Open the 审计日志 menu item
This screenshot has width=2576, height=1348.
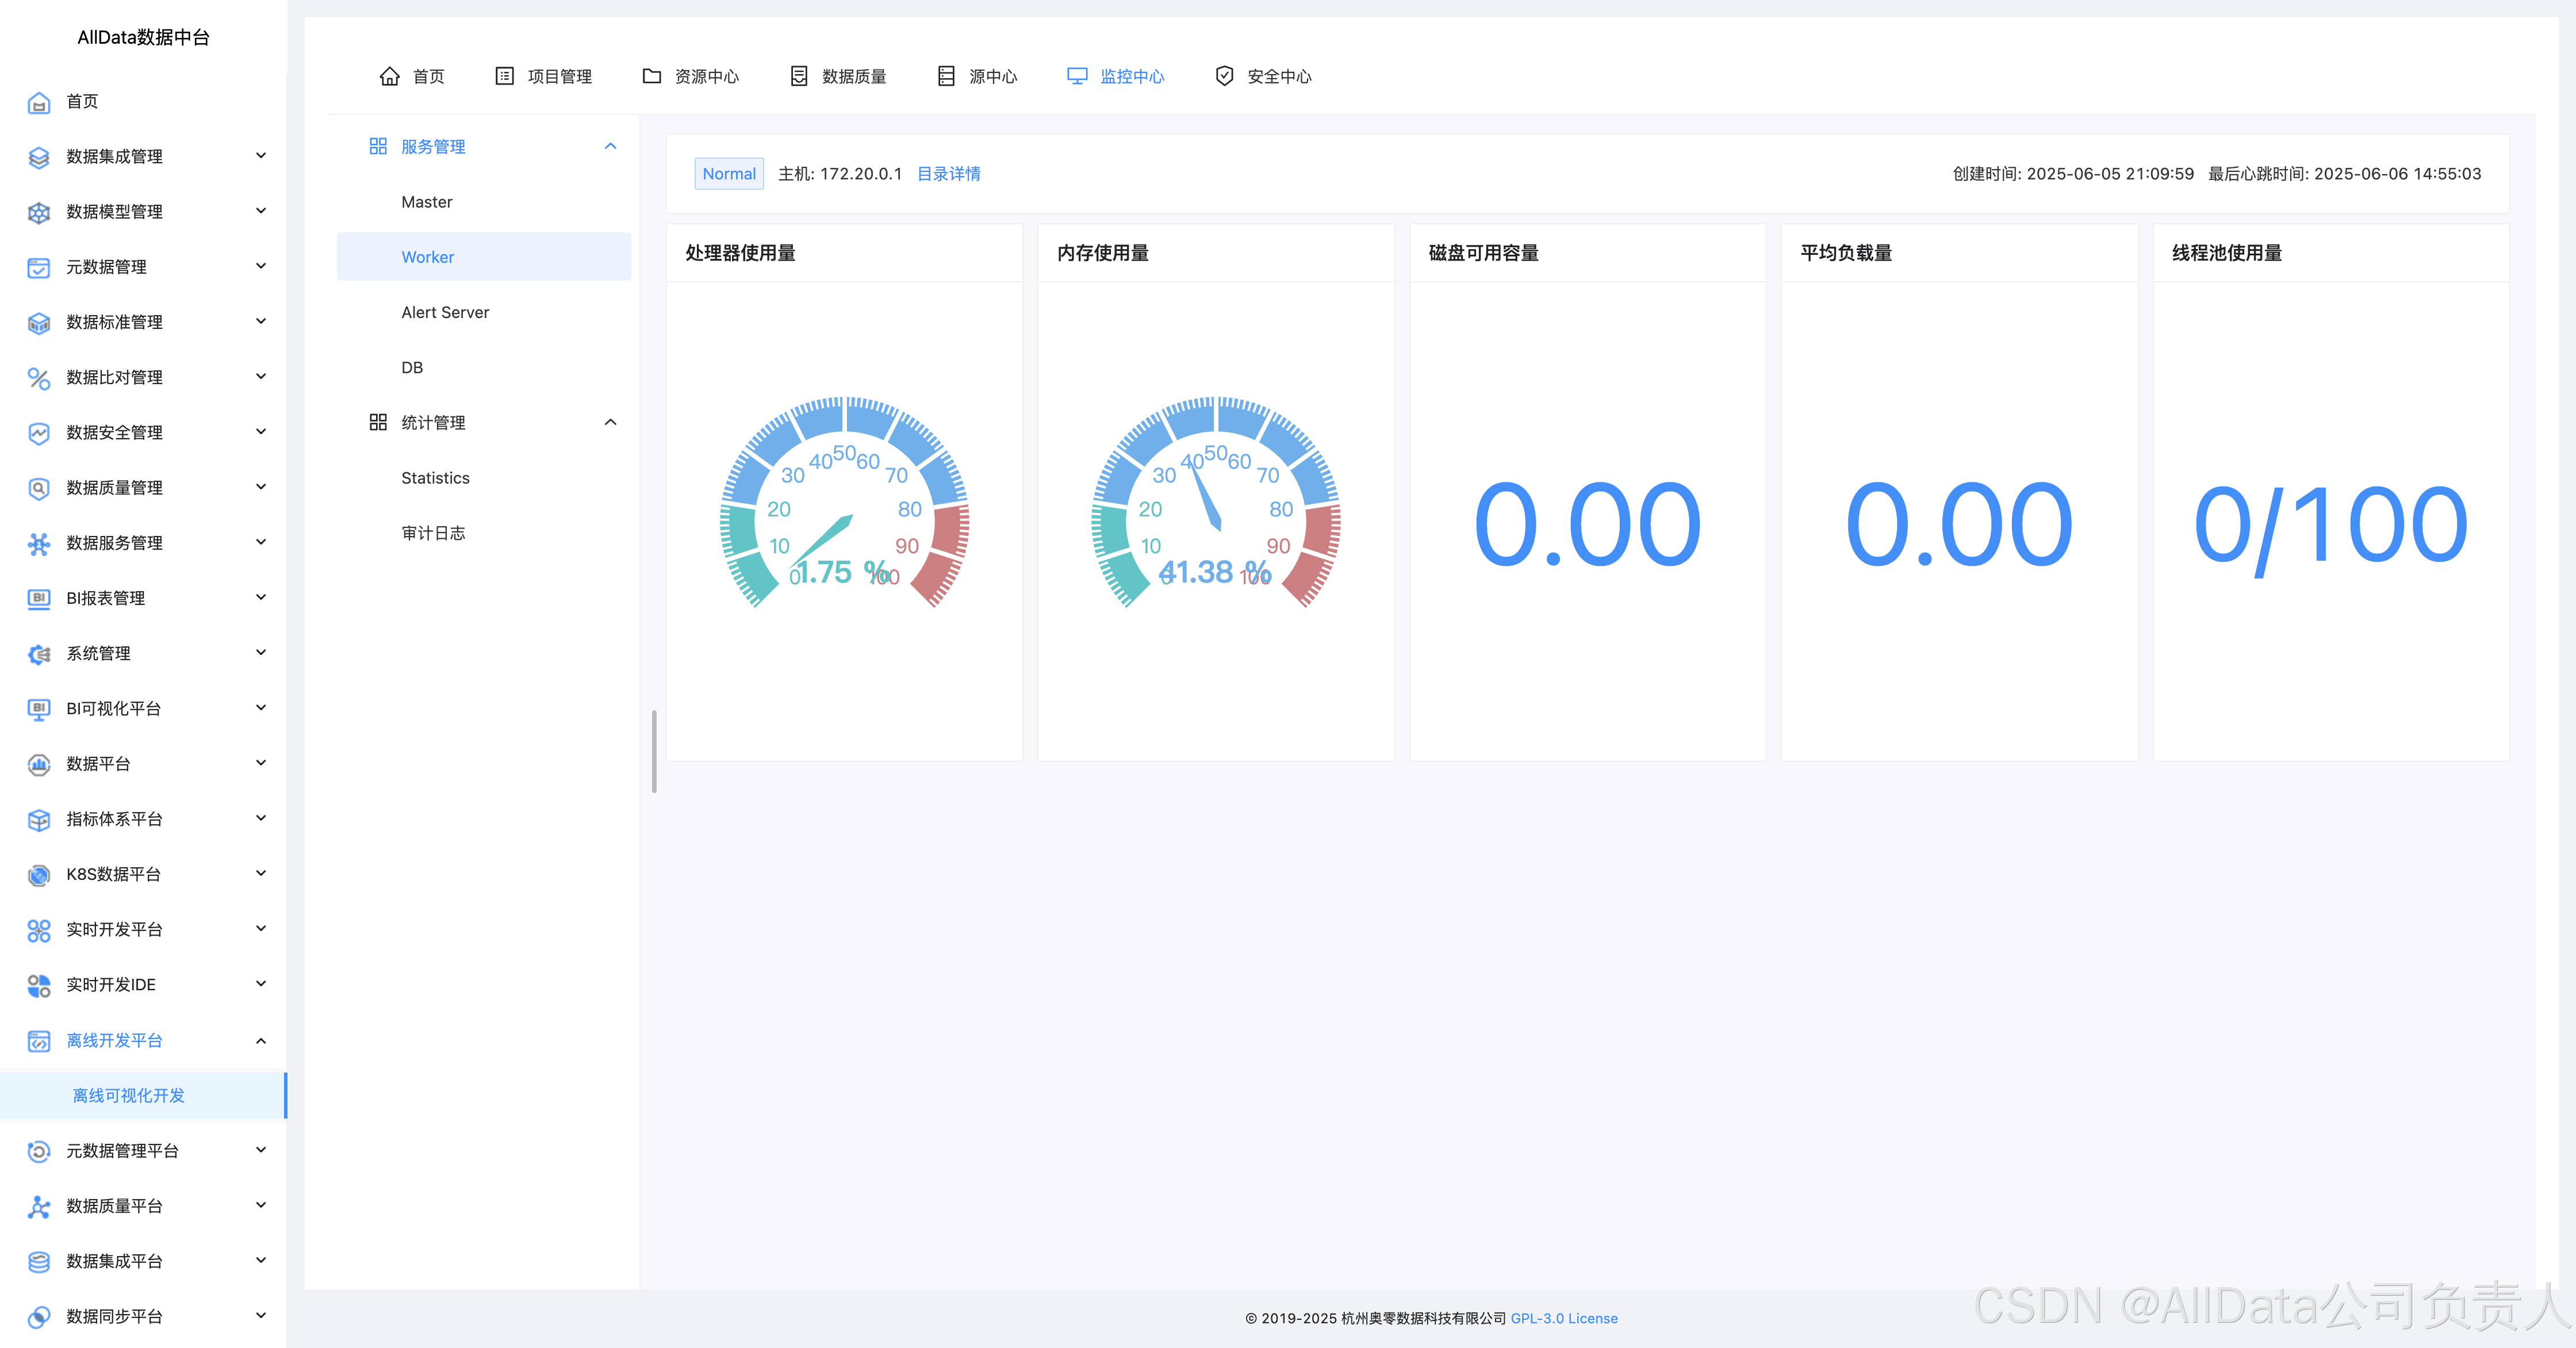click(484, 533)
